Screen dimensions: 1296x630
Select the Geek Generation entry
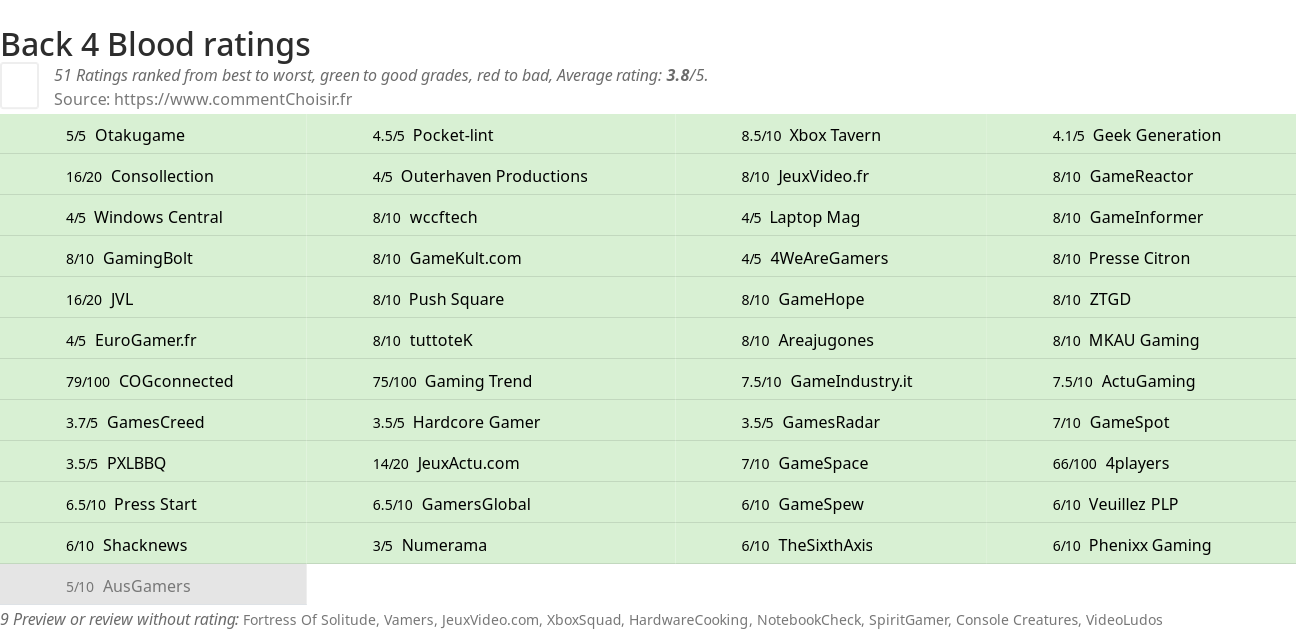(1141, 135)
